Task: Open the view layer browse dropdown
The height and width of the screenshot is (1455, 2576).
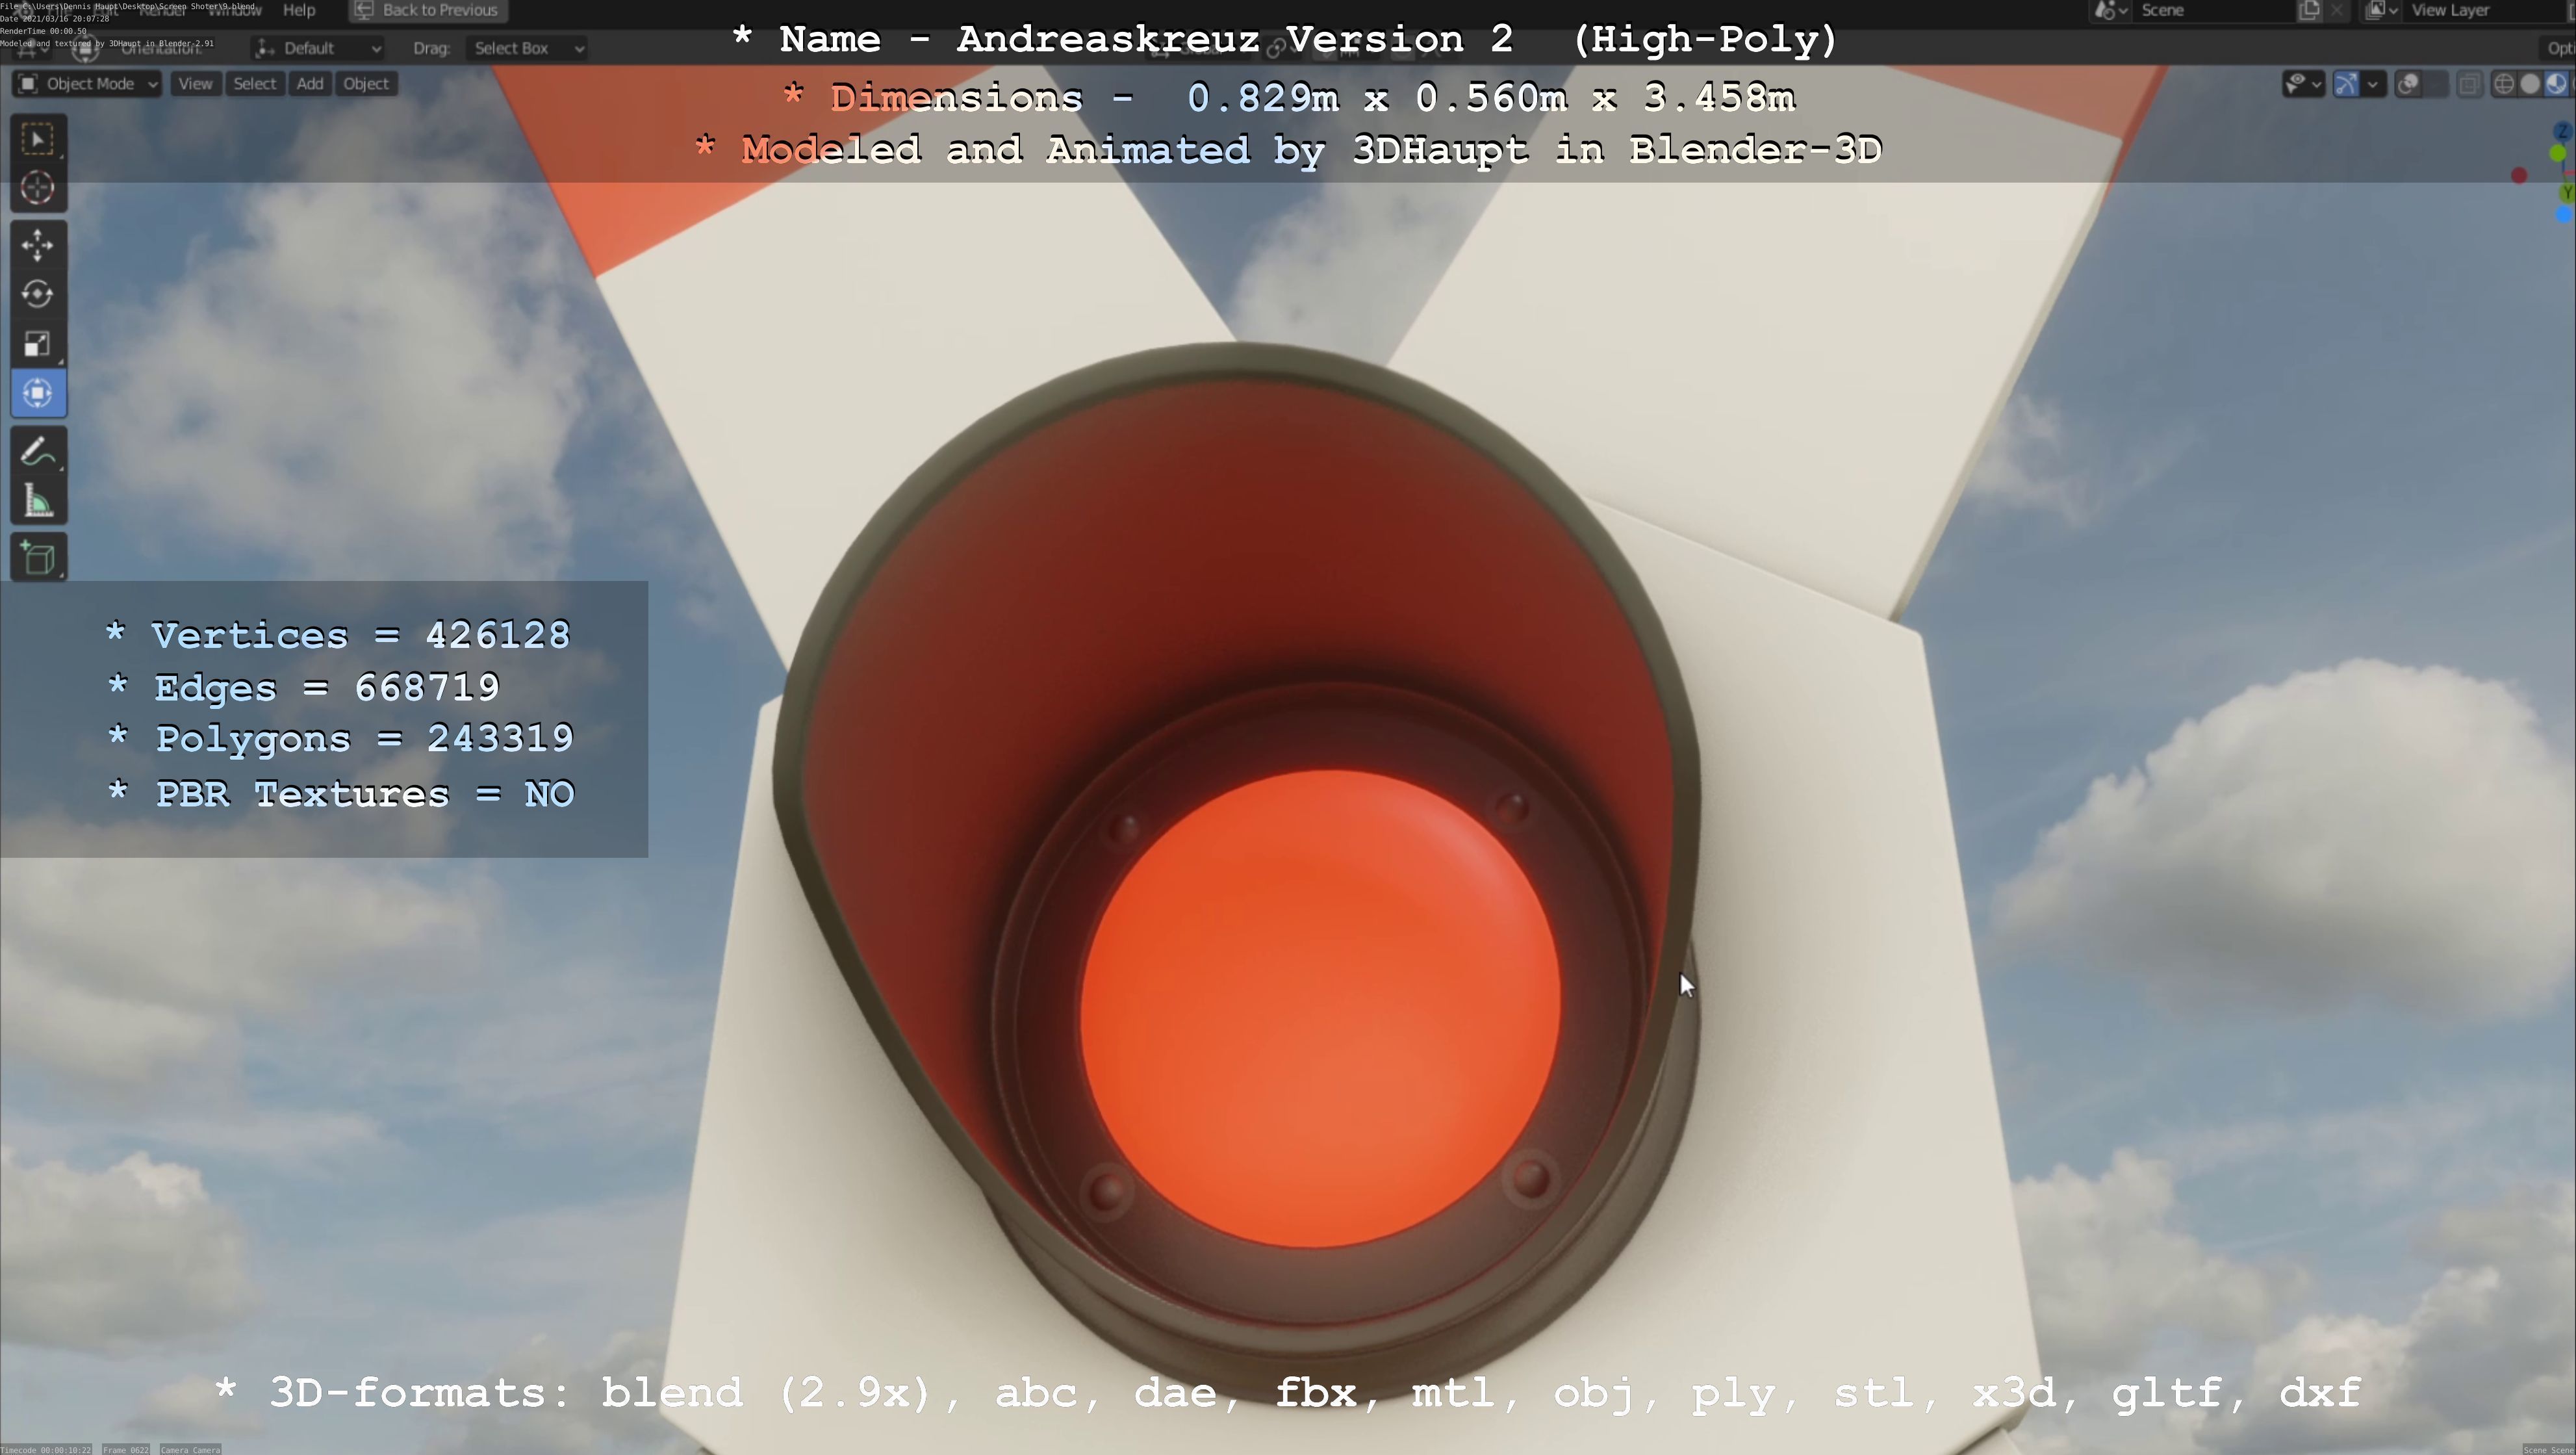Action: coord(2382,11)
